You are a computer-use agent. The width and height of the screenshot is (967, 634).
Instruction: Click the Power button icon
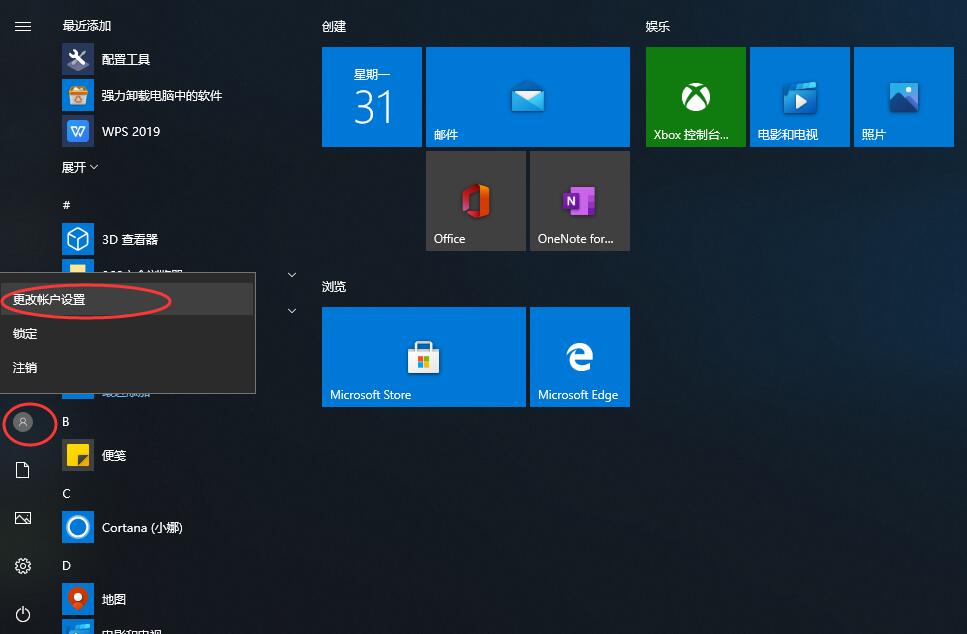23,614
